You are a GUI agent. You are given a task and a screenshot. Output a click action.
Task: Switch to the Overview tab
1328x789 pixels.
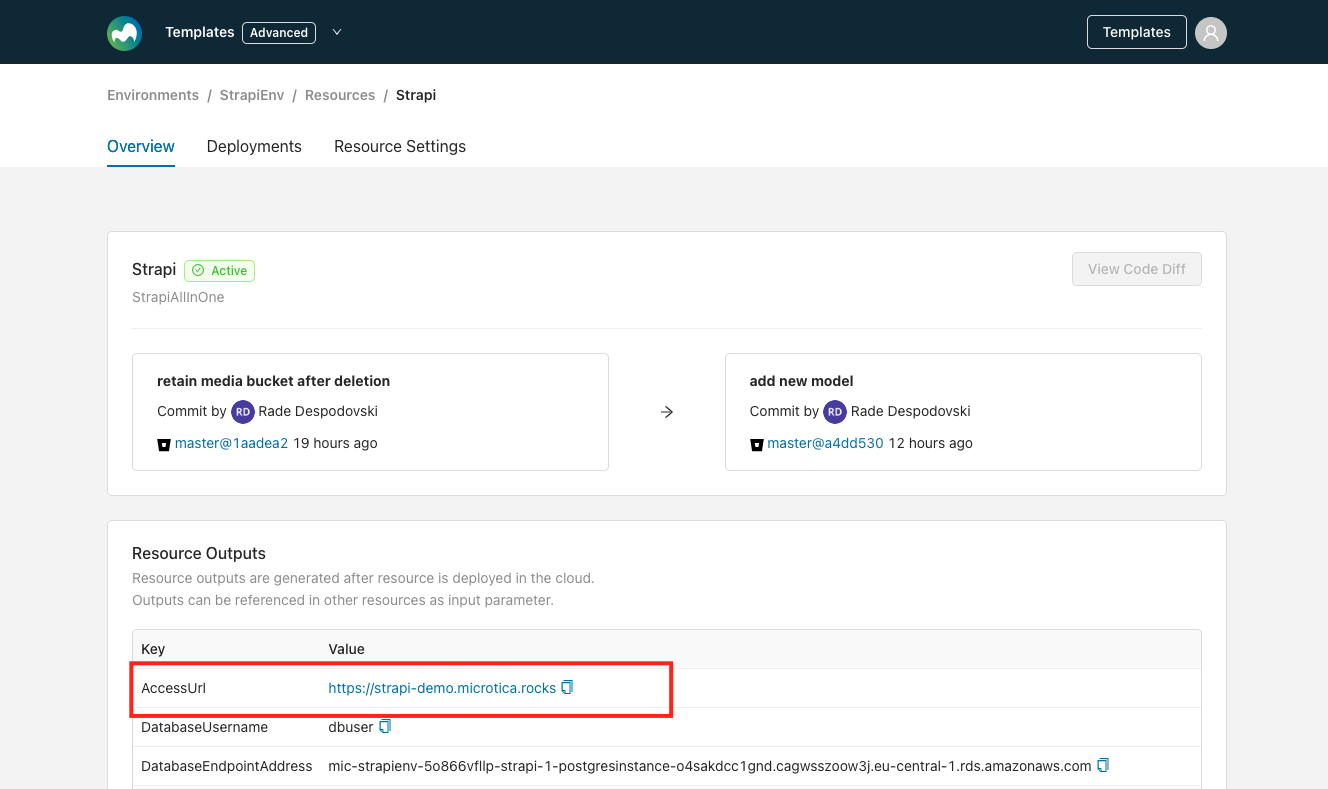point(141,146)
